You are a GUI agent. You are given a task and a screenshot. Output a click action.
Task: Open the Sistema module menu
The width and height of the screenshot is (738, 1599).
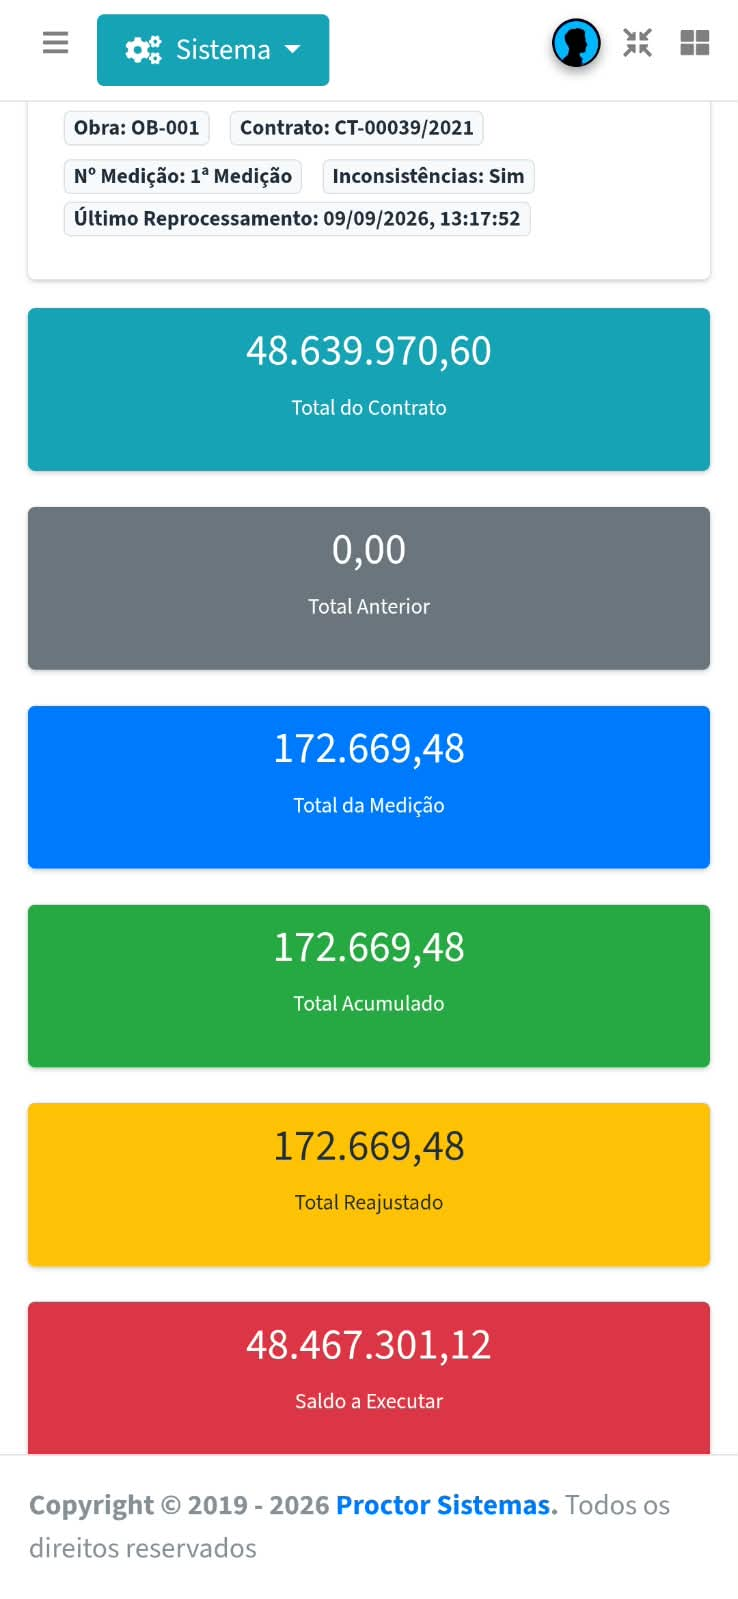click(213, 50)
